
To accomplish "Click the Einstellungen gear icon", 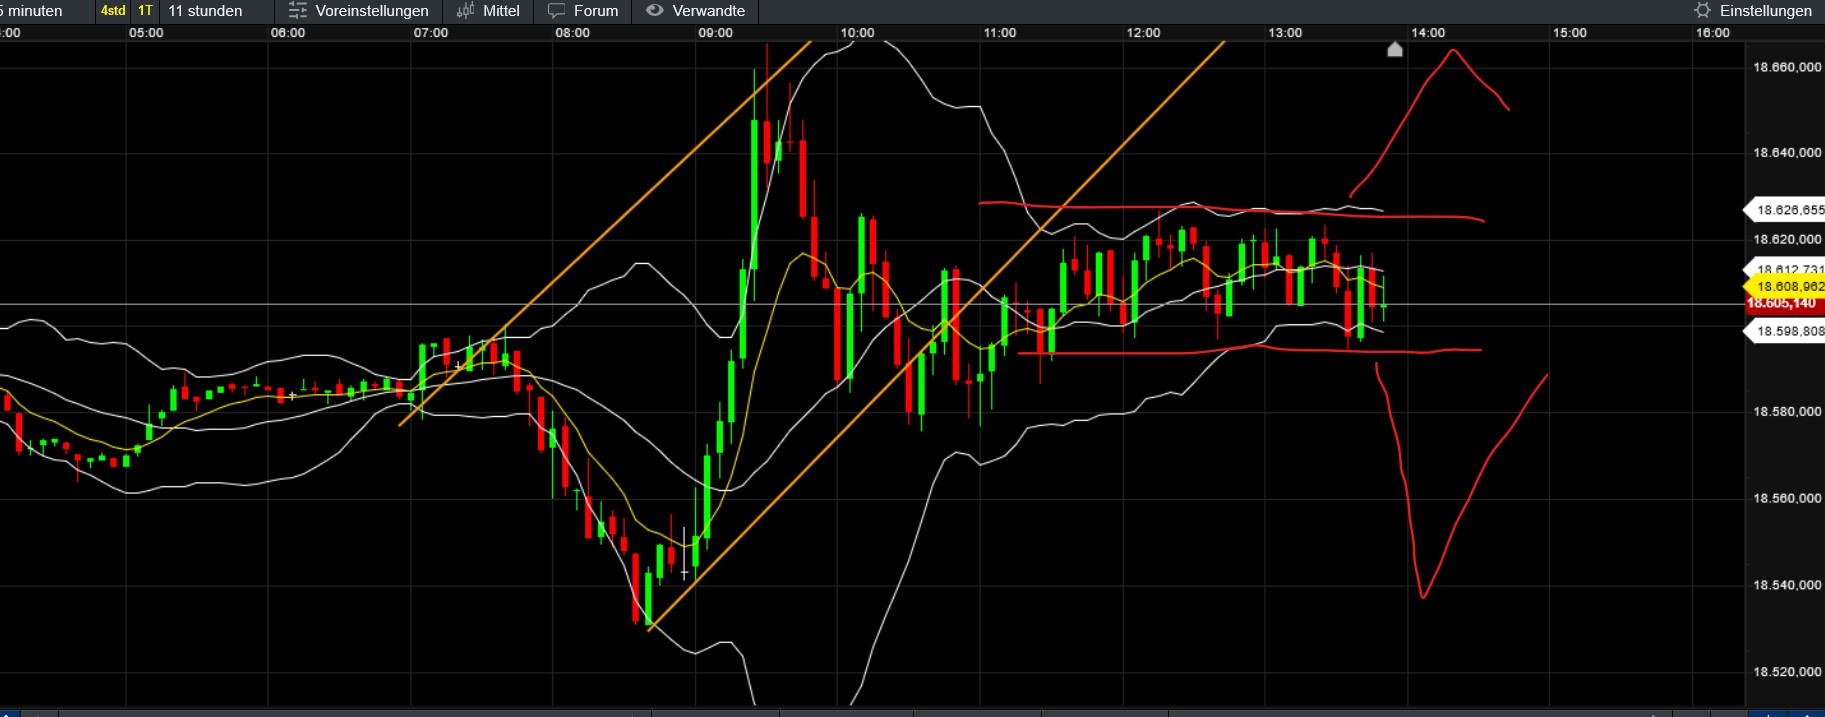I will coord(1702,11).
